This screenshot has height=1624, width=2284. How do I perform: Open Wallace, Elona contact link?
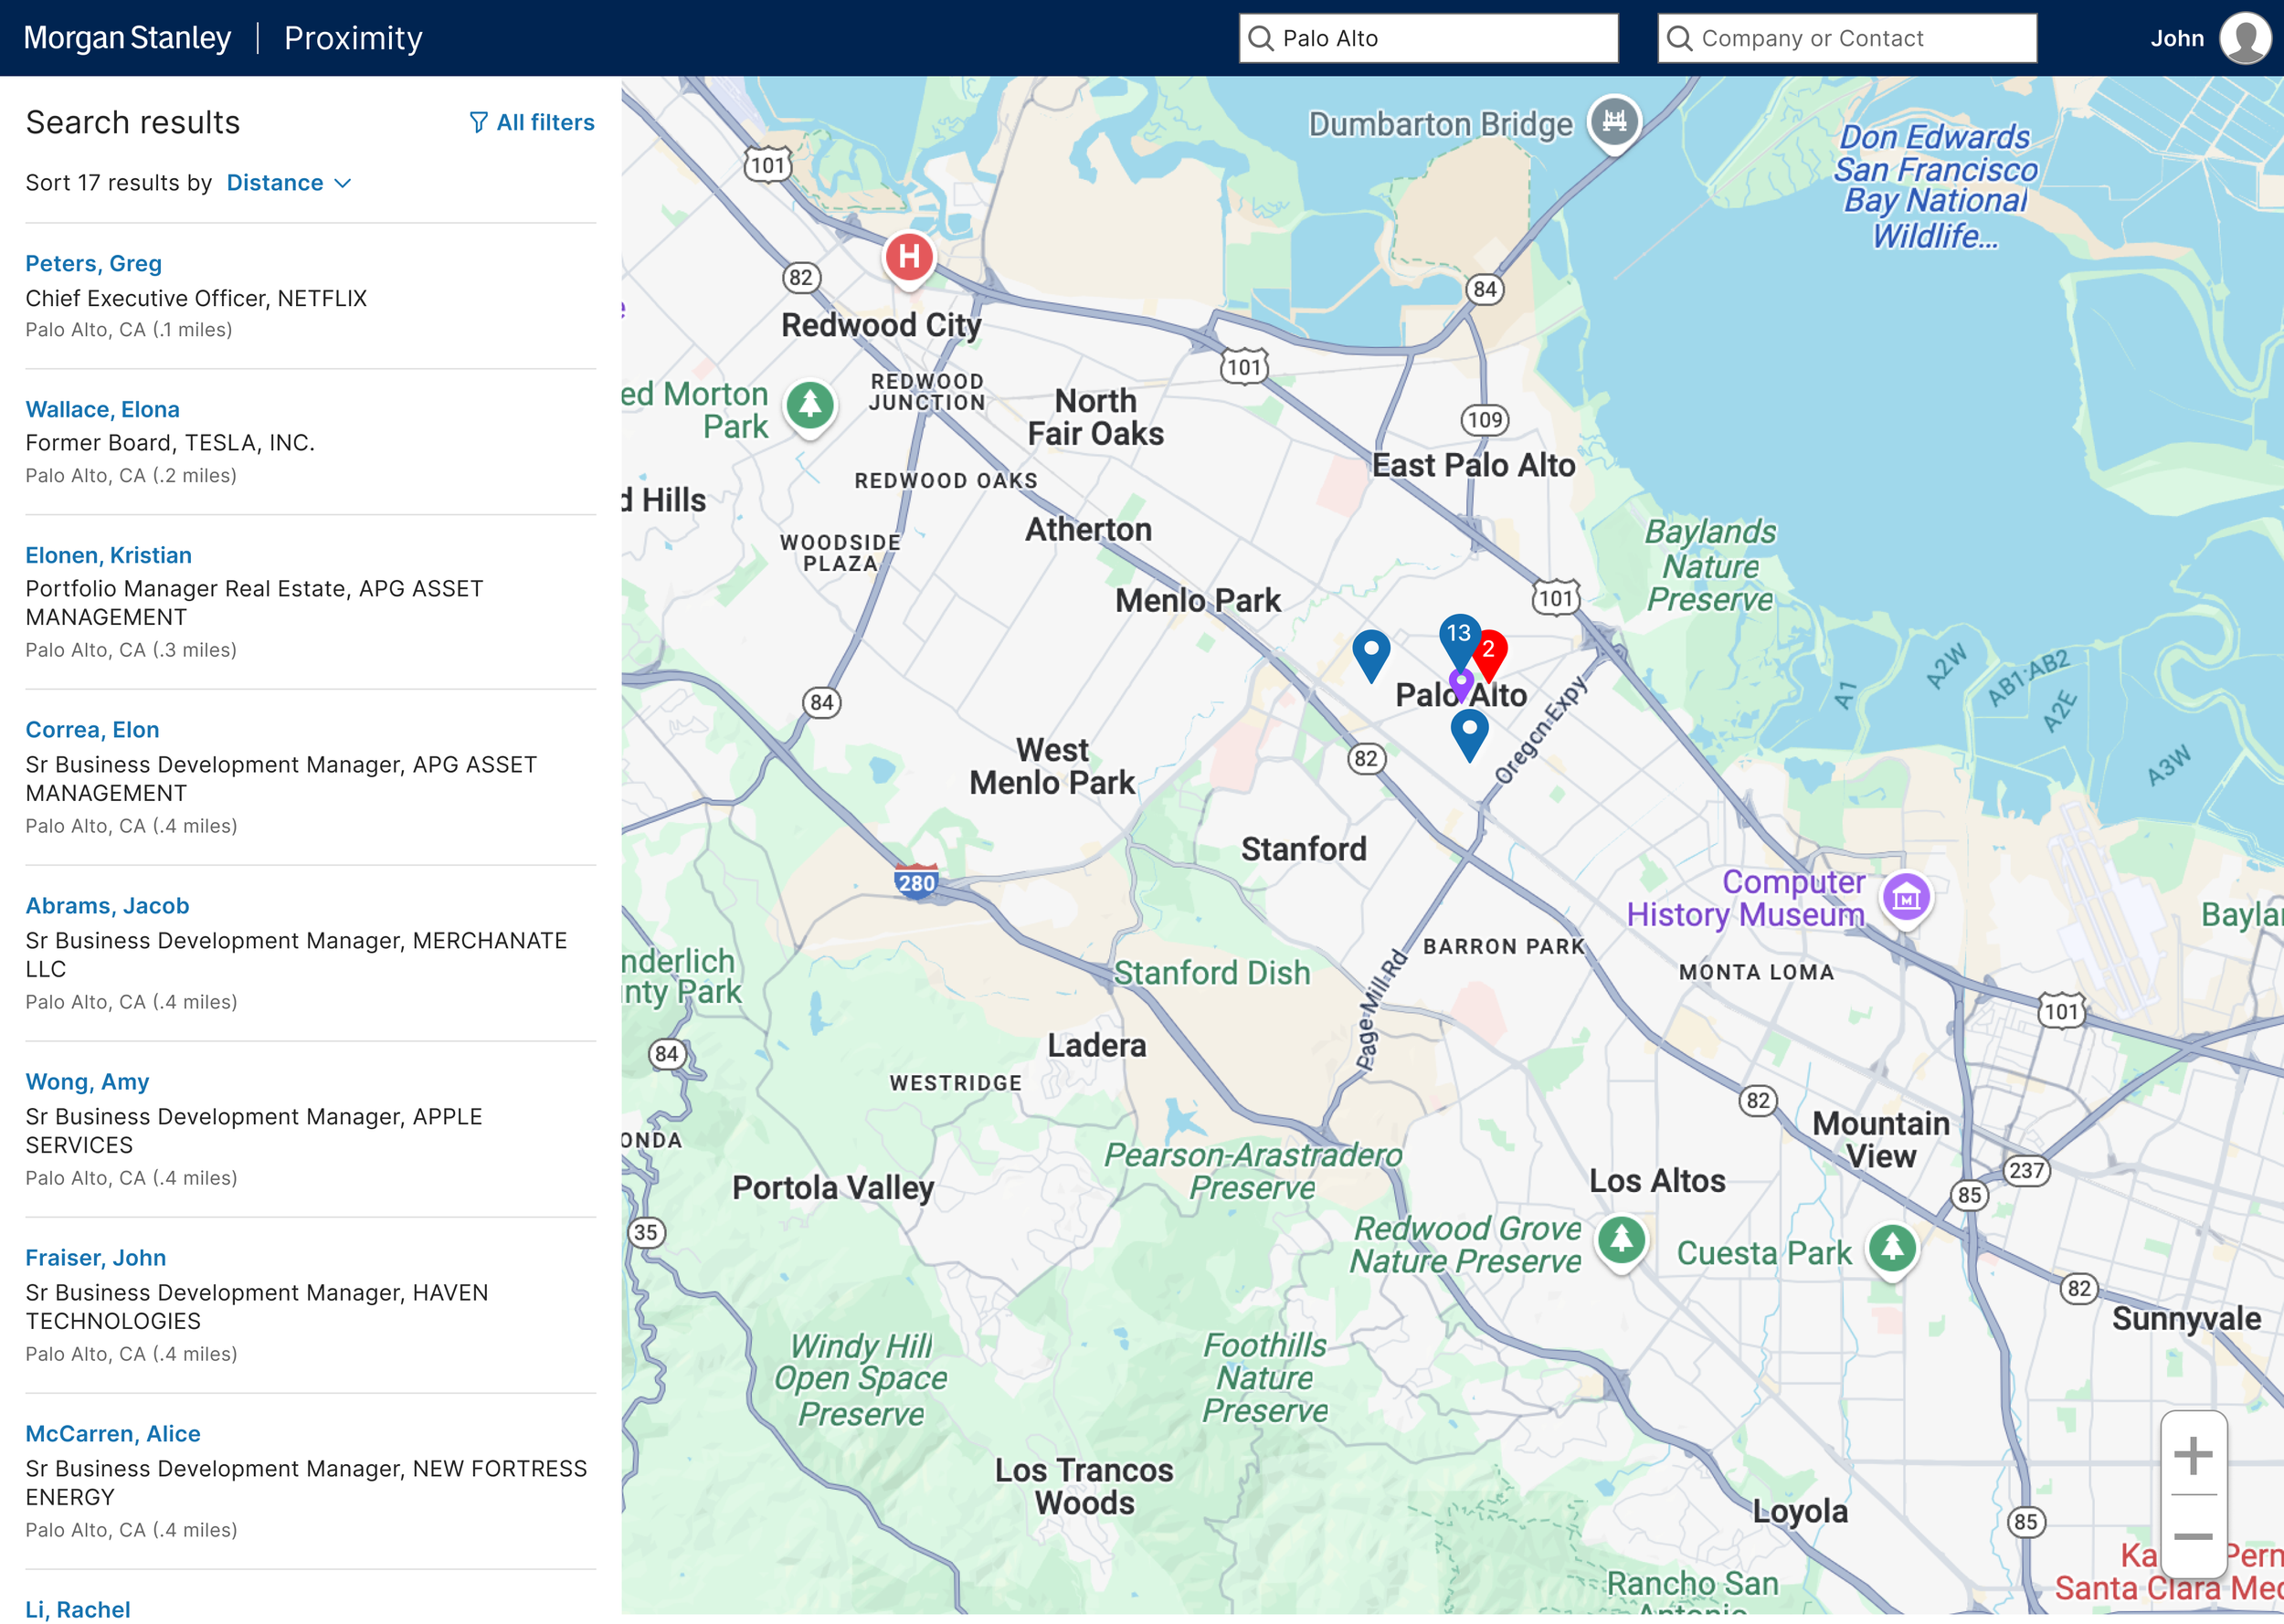(102, 409)
